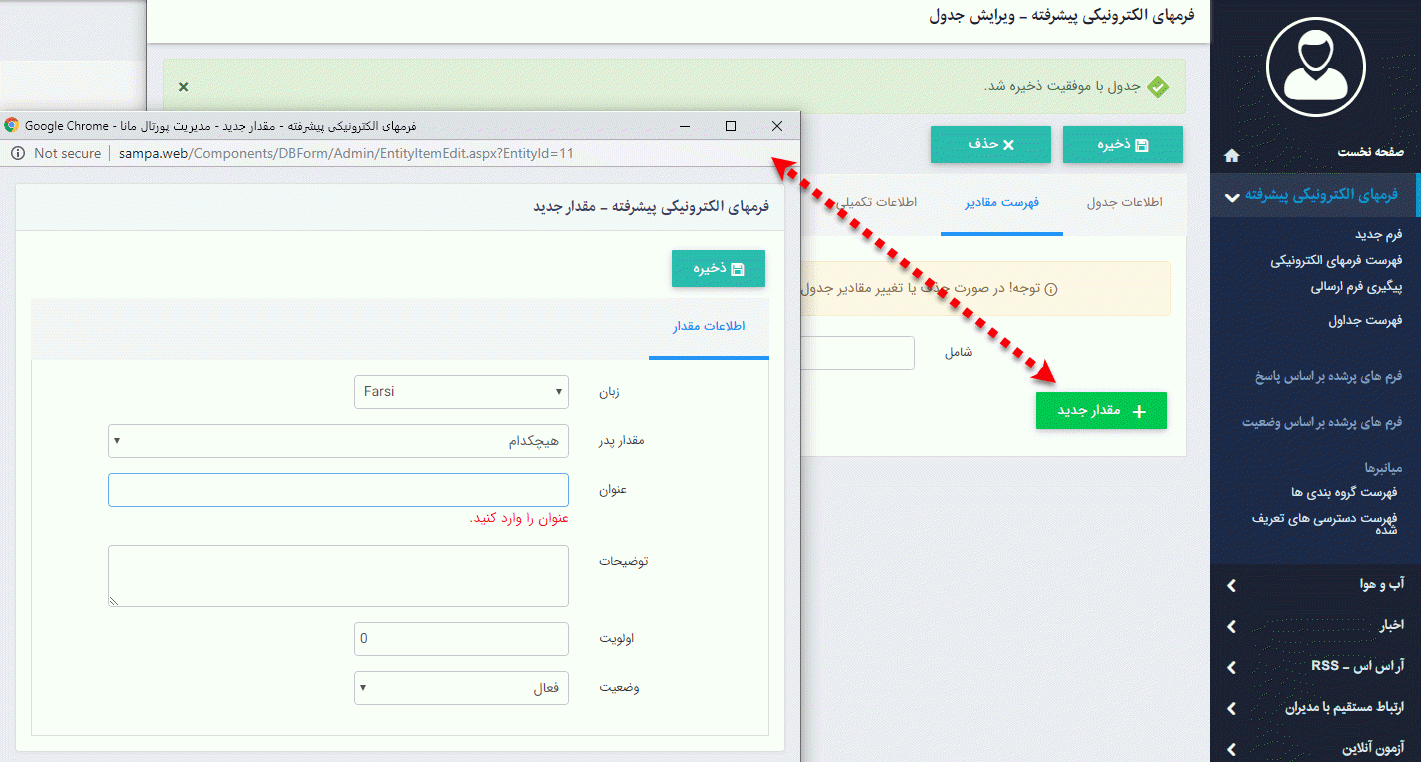Screen dimensions: 1421x762
Task: Click the home icon beside صفحه نخست
Action: pos(1231,155)
